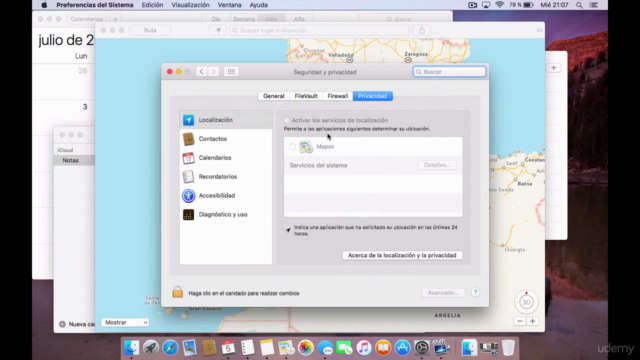Open Trash in the dock

(x=508, y=348)
